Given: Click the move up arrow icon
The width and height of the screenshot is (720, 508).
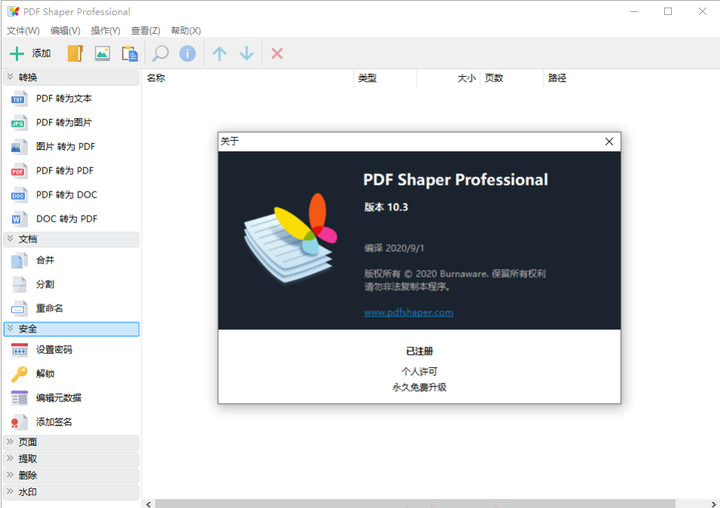Looking at the screenshot, I should [219, 54].
